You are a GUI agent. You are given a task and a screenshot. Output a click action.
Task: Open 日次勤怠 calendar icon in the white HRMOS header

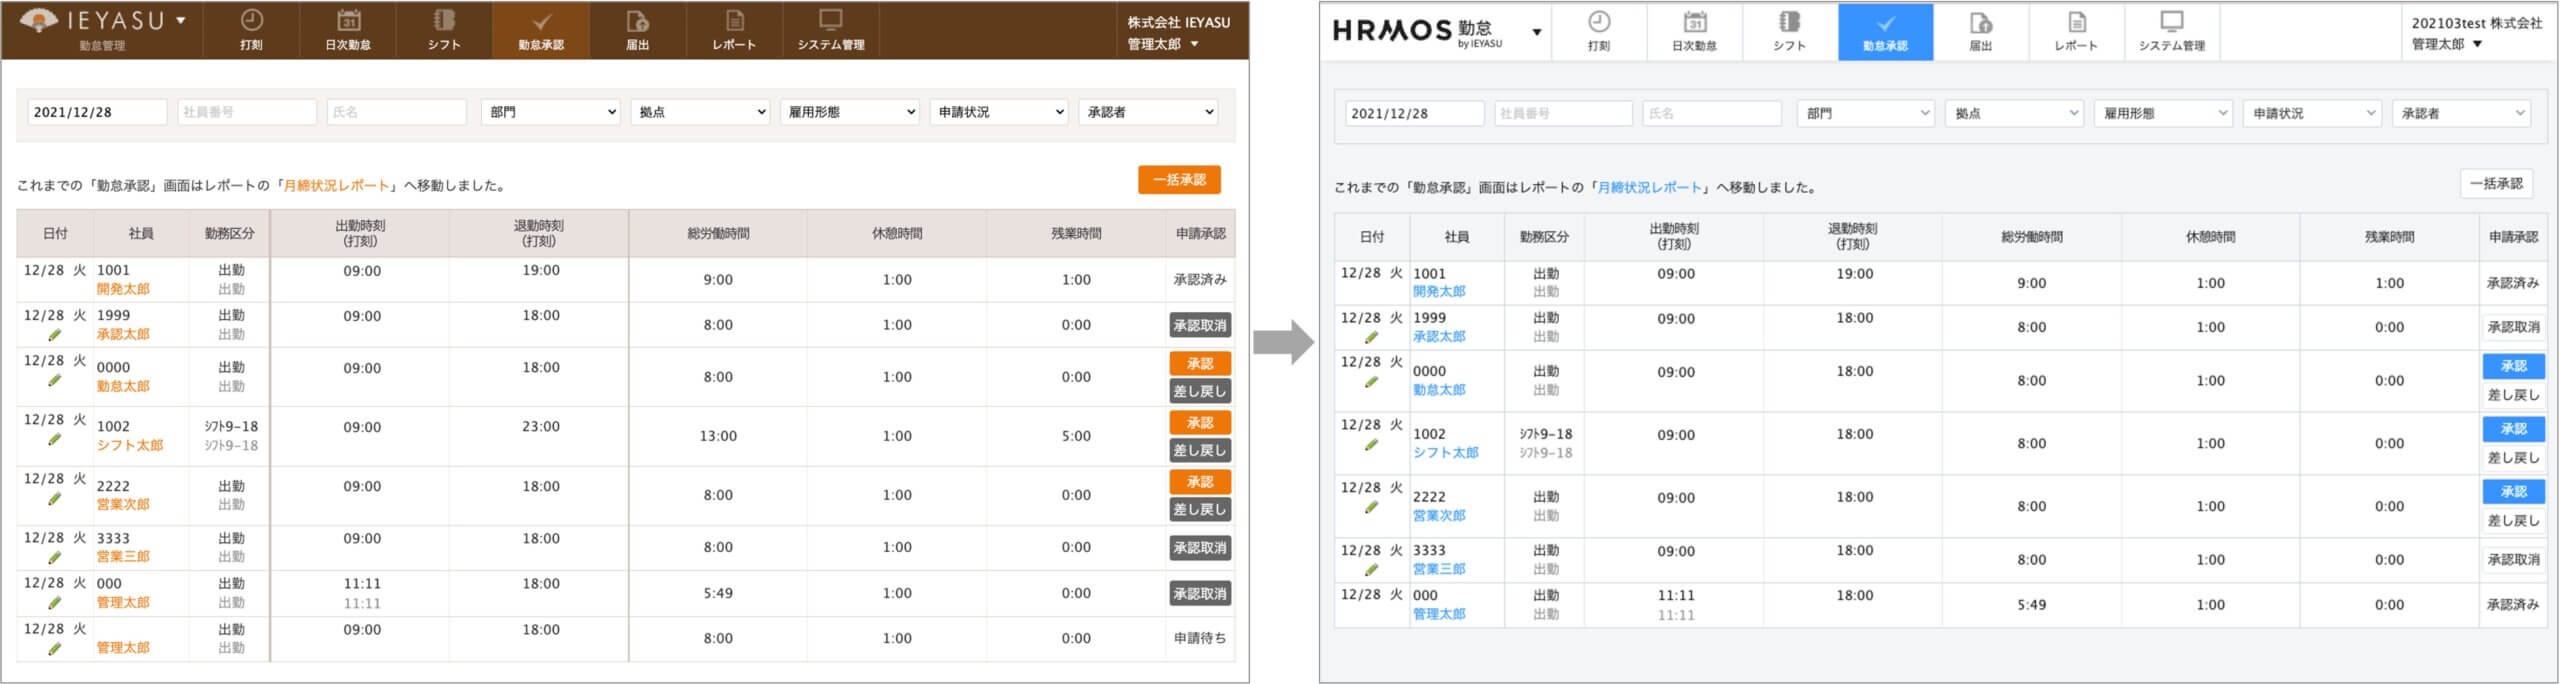click(x=1694, y=22)
